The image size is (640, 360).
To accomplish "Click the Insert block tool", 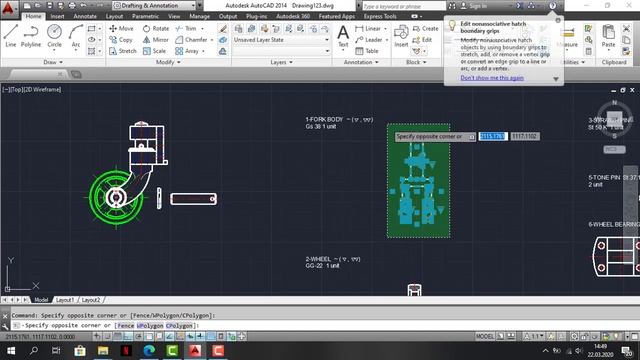I will tap(401, 36).
